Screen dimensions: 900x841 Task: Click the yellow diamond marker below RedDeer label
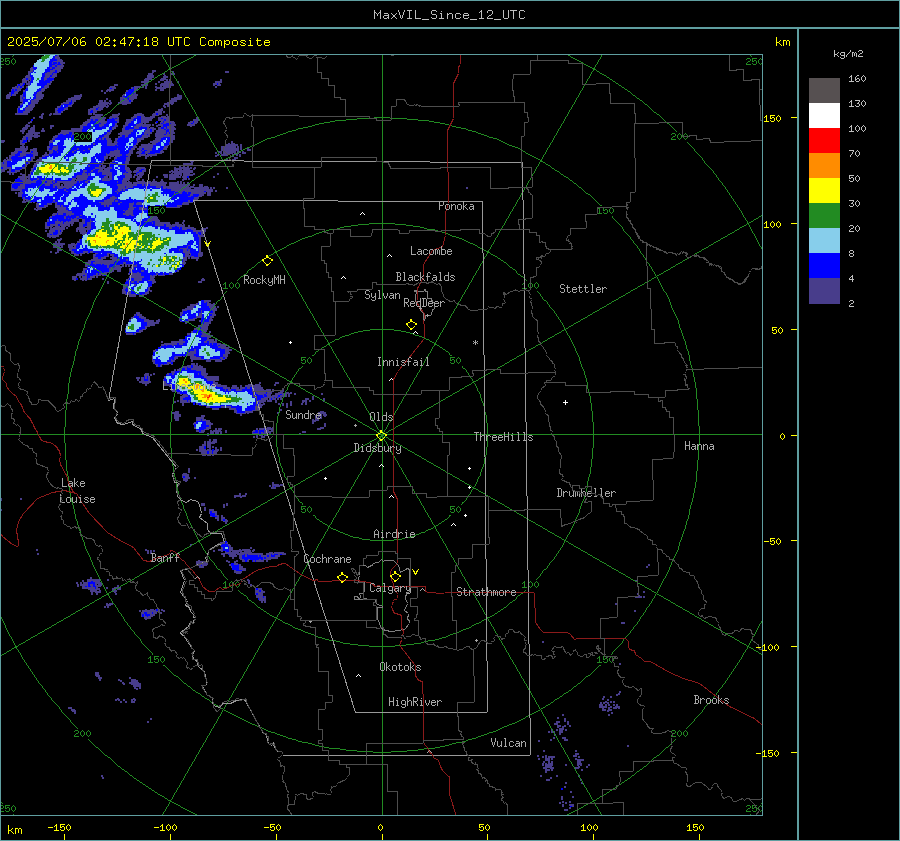pos(412,325)
